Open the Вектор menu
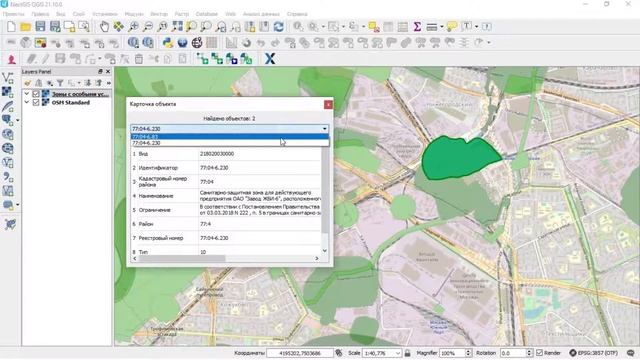This screenshot has height=360, width=640. coord(159,14)
